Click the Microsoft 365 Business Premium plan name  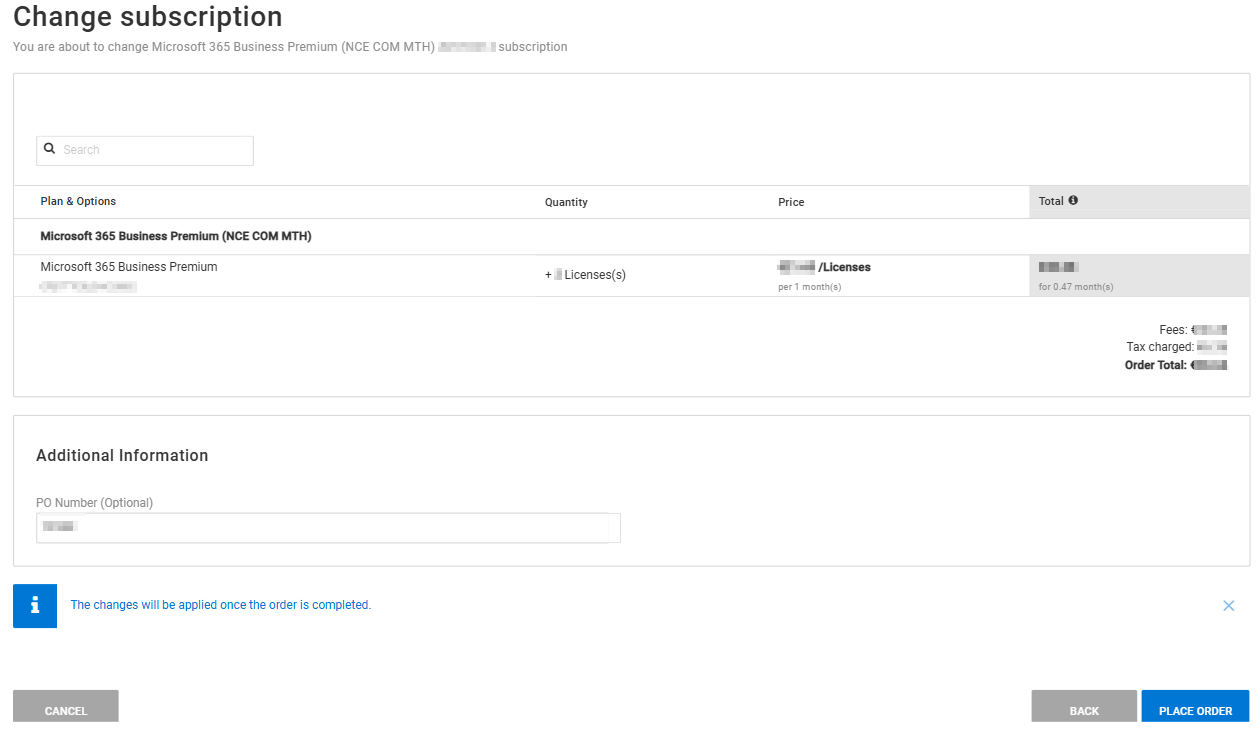coord(129,267)
